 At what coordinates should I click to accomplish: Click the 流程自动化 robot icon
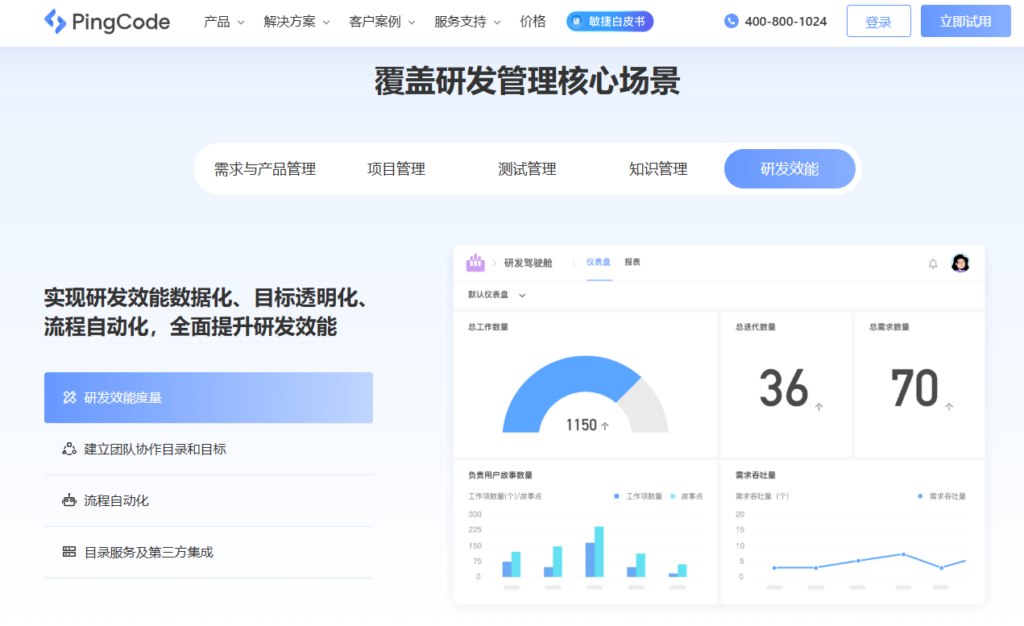(x=69, y=500)
